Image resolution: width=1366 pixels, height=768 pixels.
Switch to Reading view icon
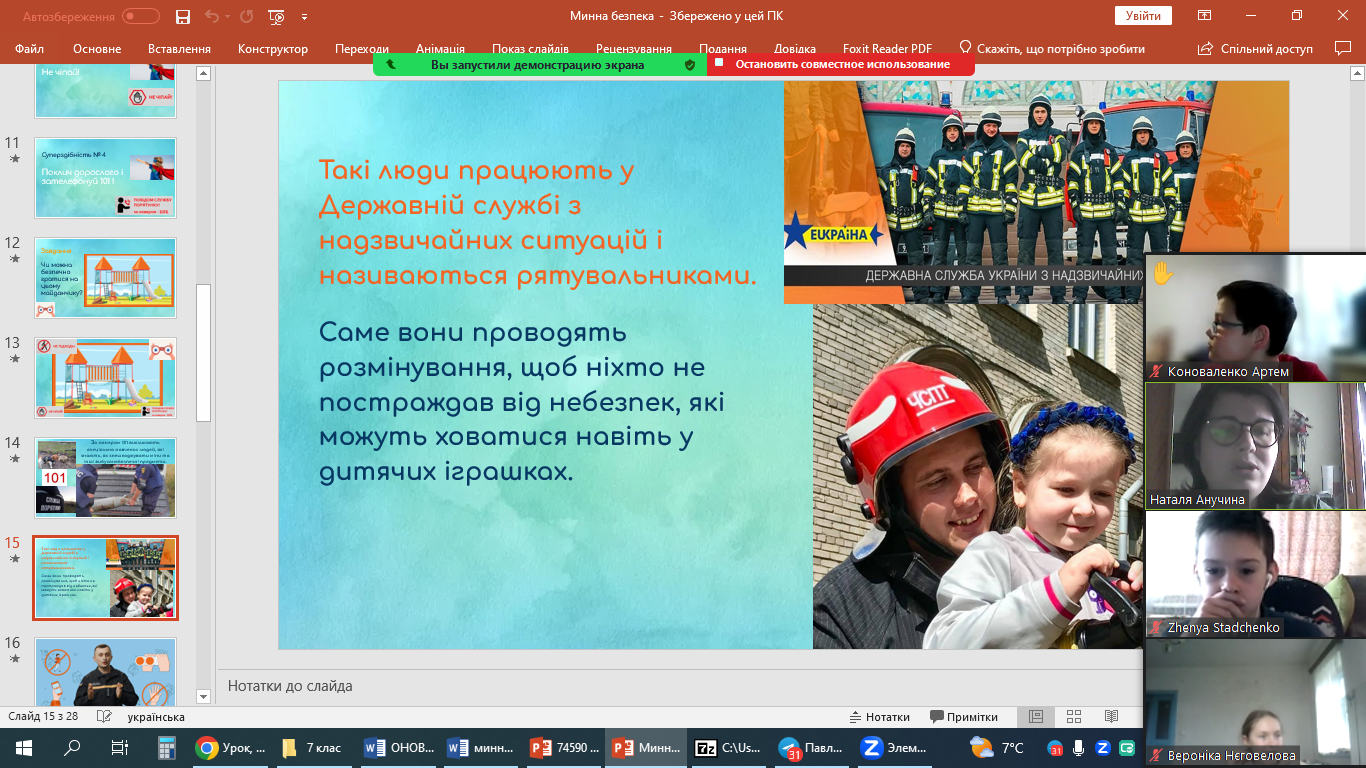(x=1111, y=717)
